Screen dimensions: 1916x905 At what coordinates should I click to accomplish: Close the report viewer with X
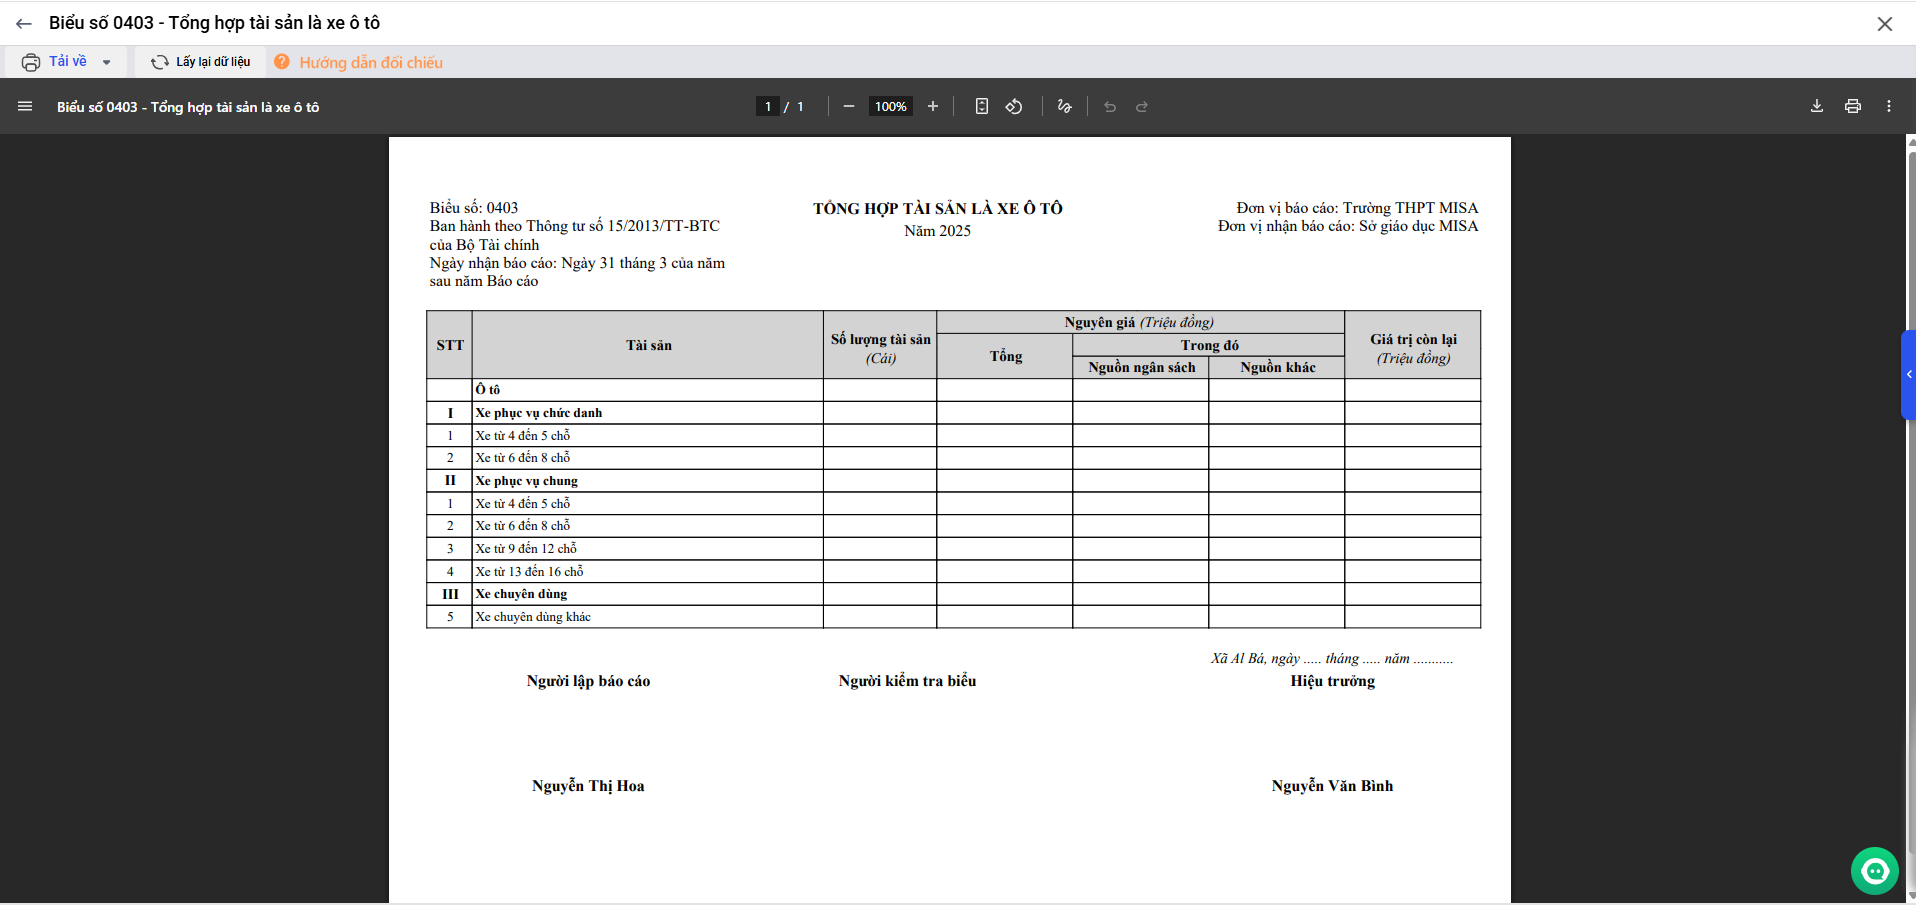point(1885,24)
